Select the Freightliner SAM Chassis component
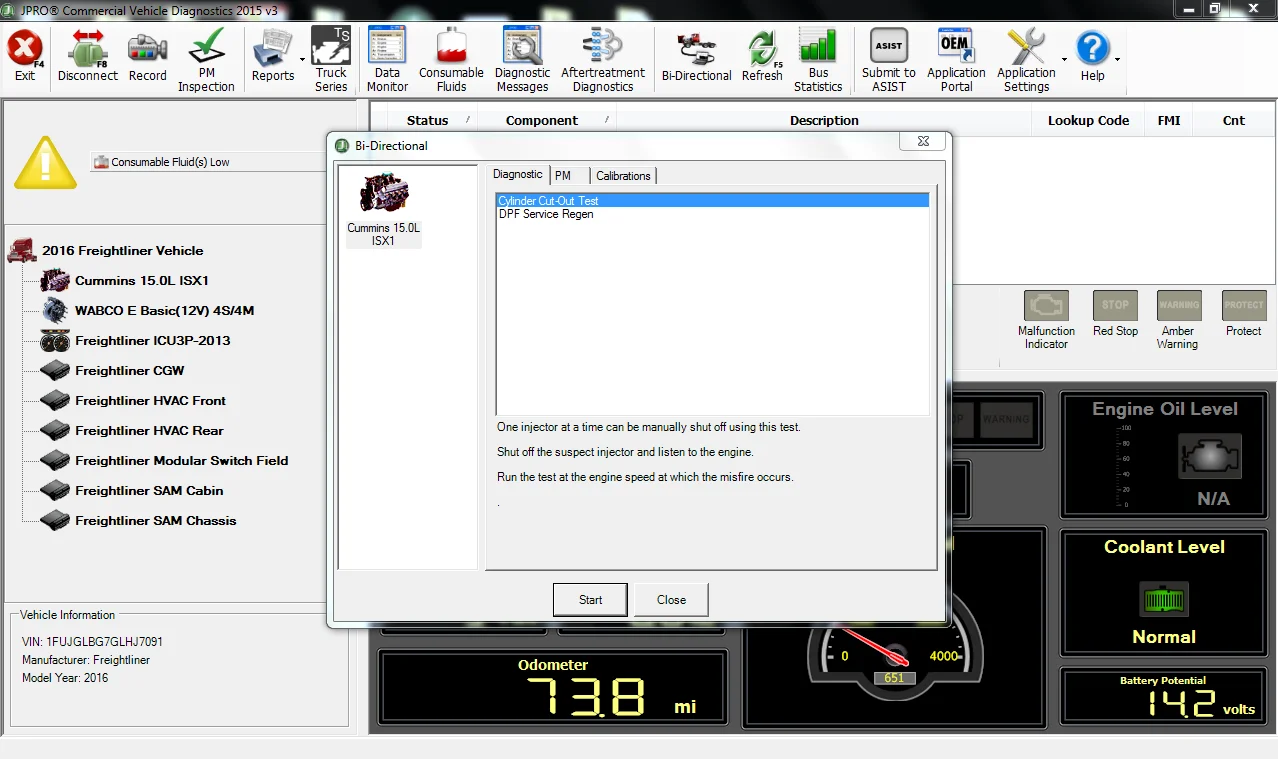The height and width of the screenshot is (759, 1278). [156, 521]
